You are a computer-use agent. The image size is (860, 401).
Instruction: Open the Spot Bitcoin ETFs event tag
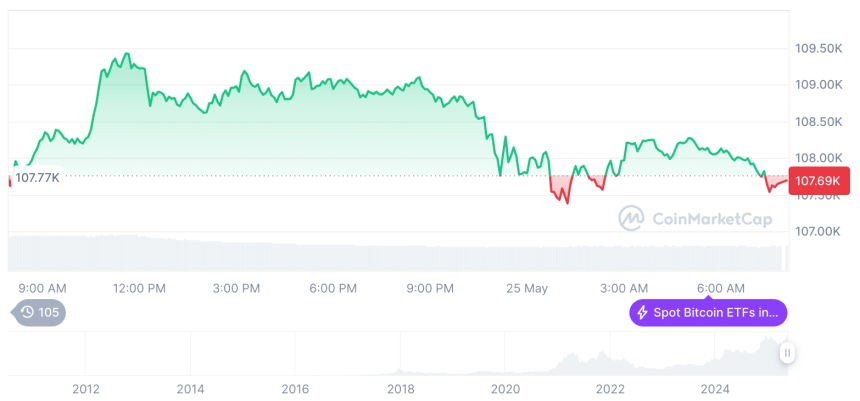coord(708,313)
